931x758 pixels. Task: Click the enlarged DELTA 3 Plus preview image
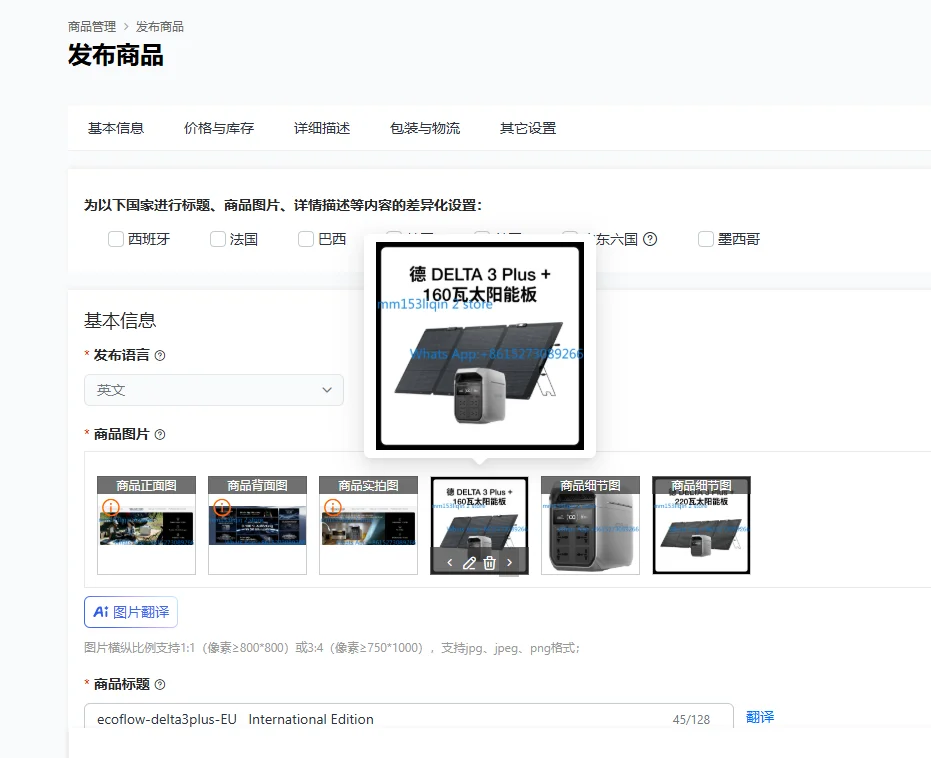[x=480, y=346]
